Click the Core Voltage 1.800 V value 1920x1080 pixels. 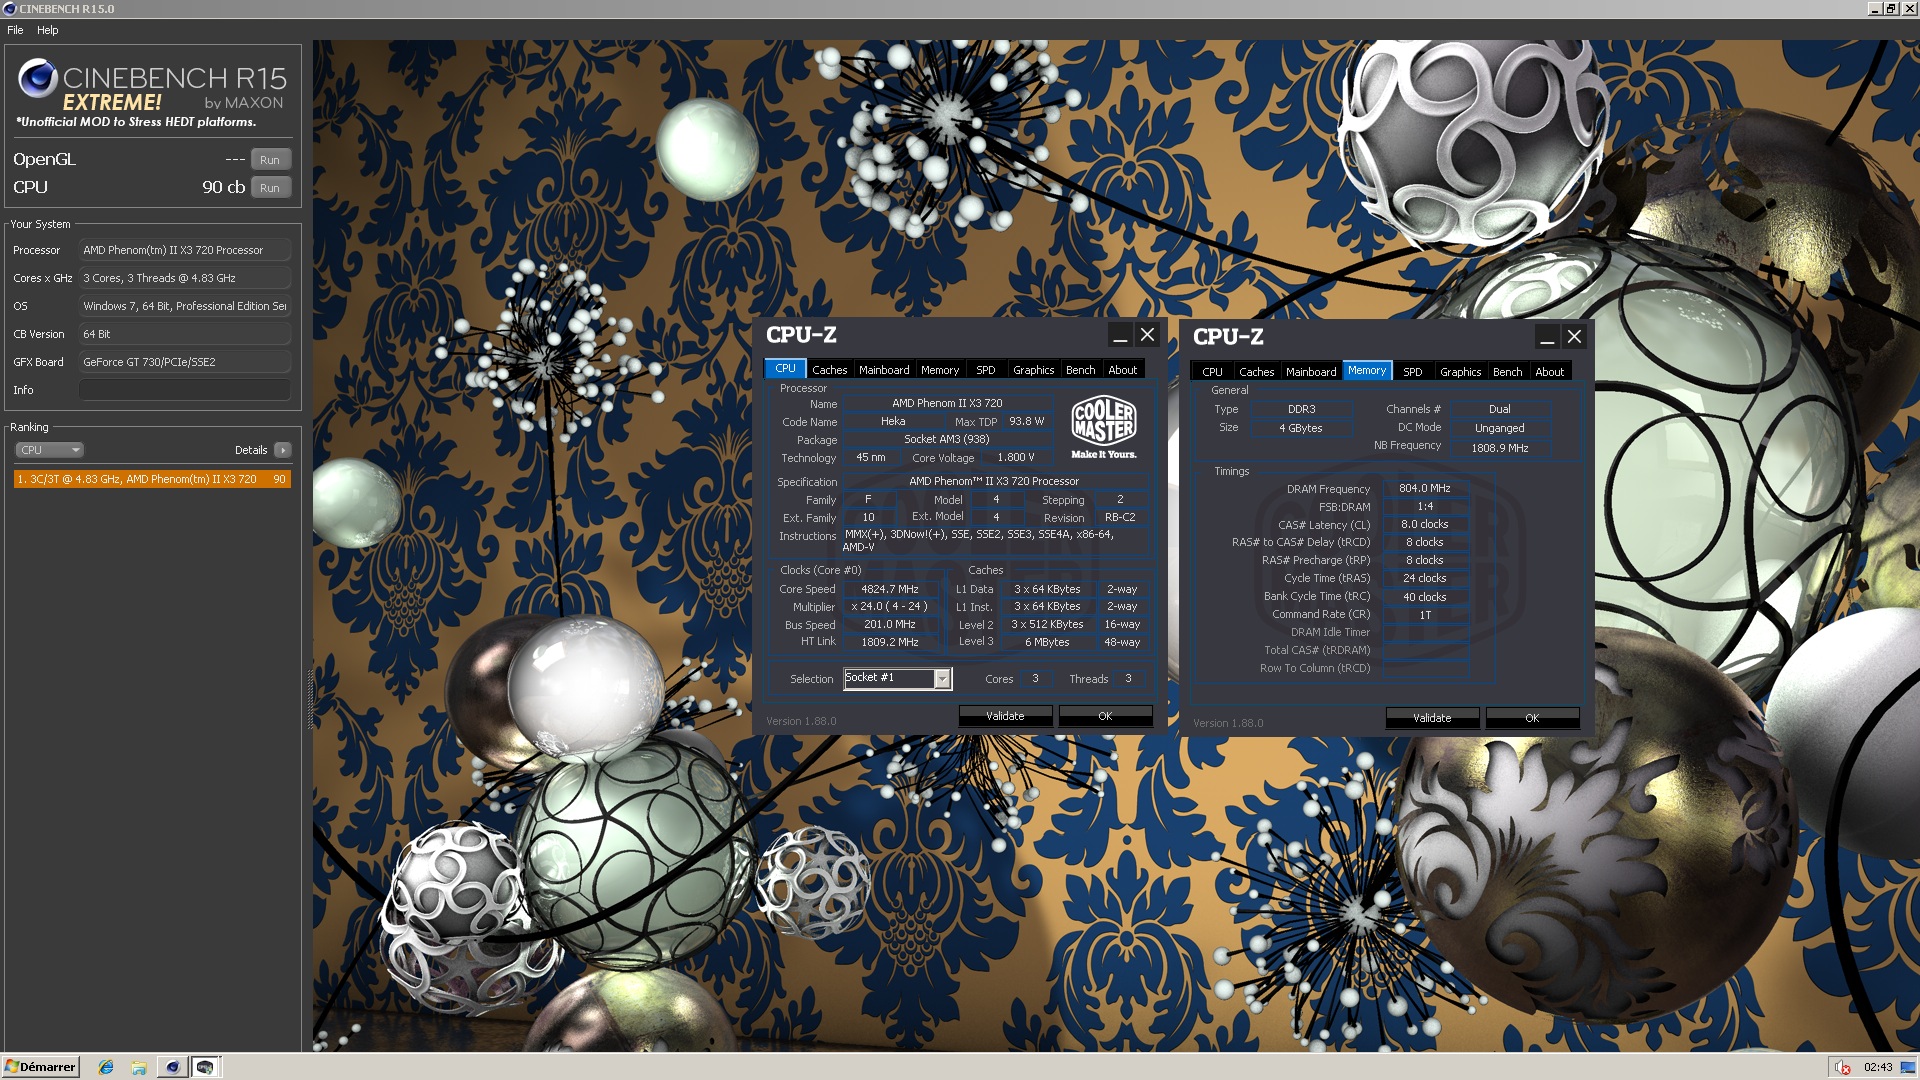(x=1016, y=458)
